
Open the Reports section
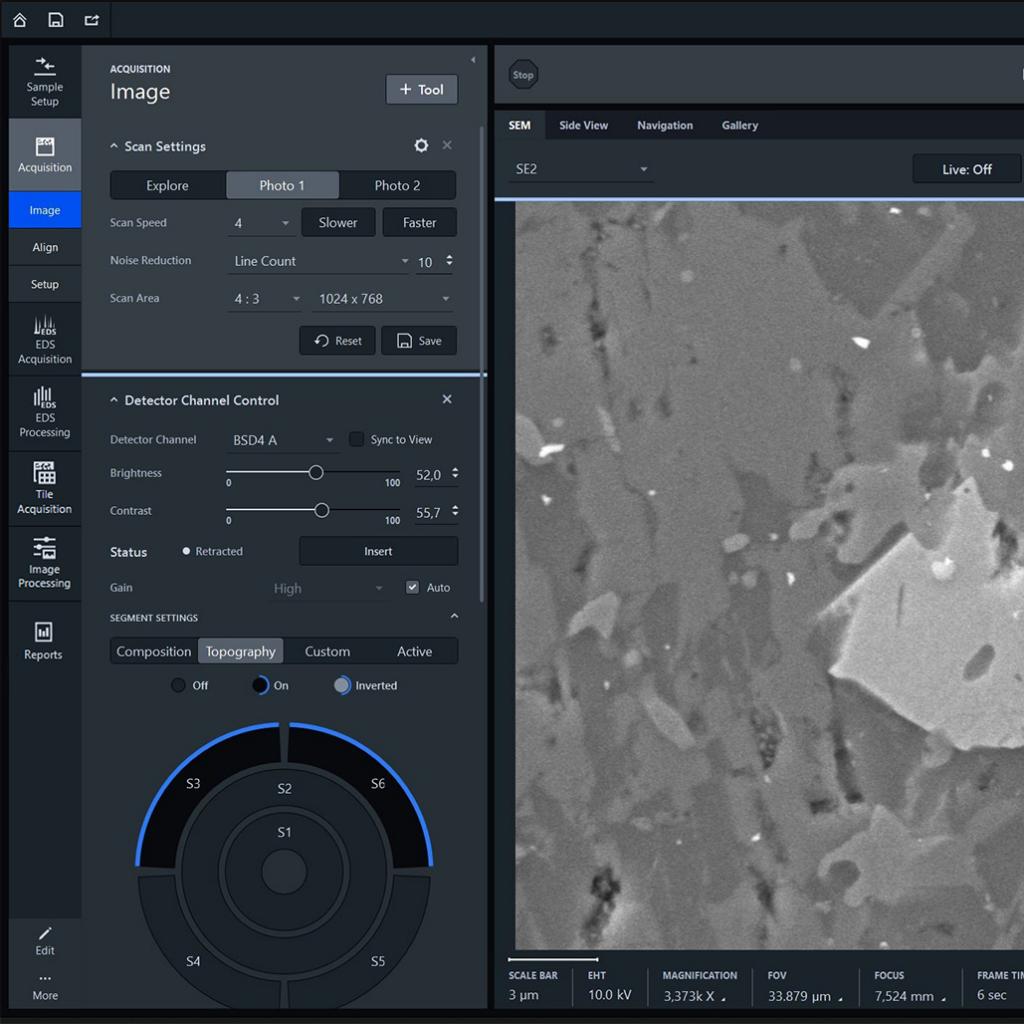(x=43, y=640)
